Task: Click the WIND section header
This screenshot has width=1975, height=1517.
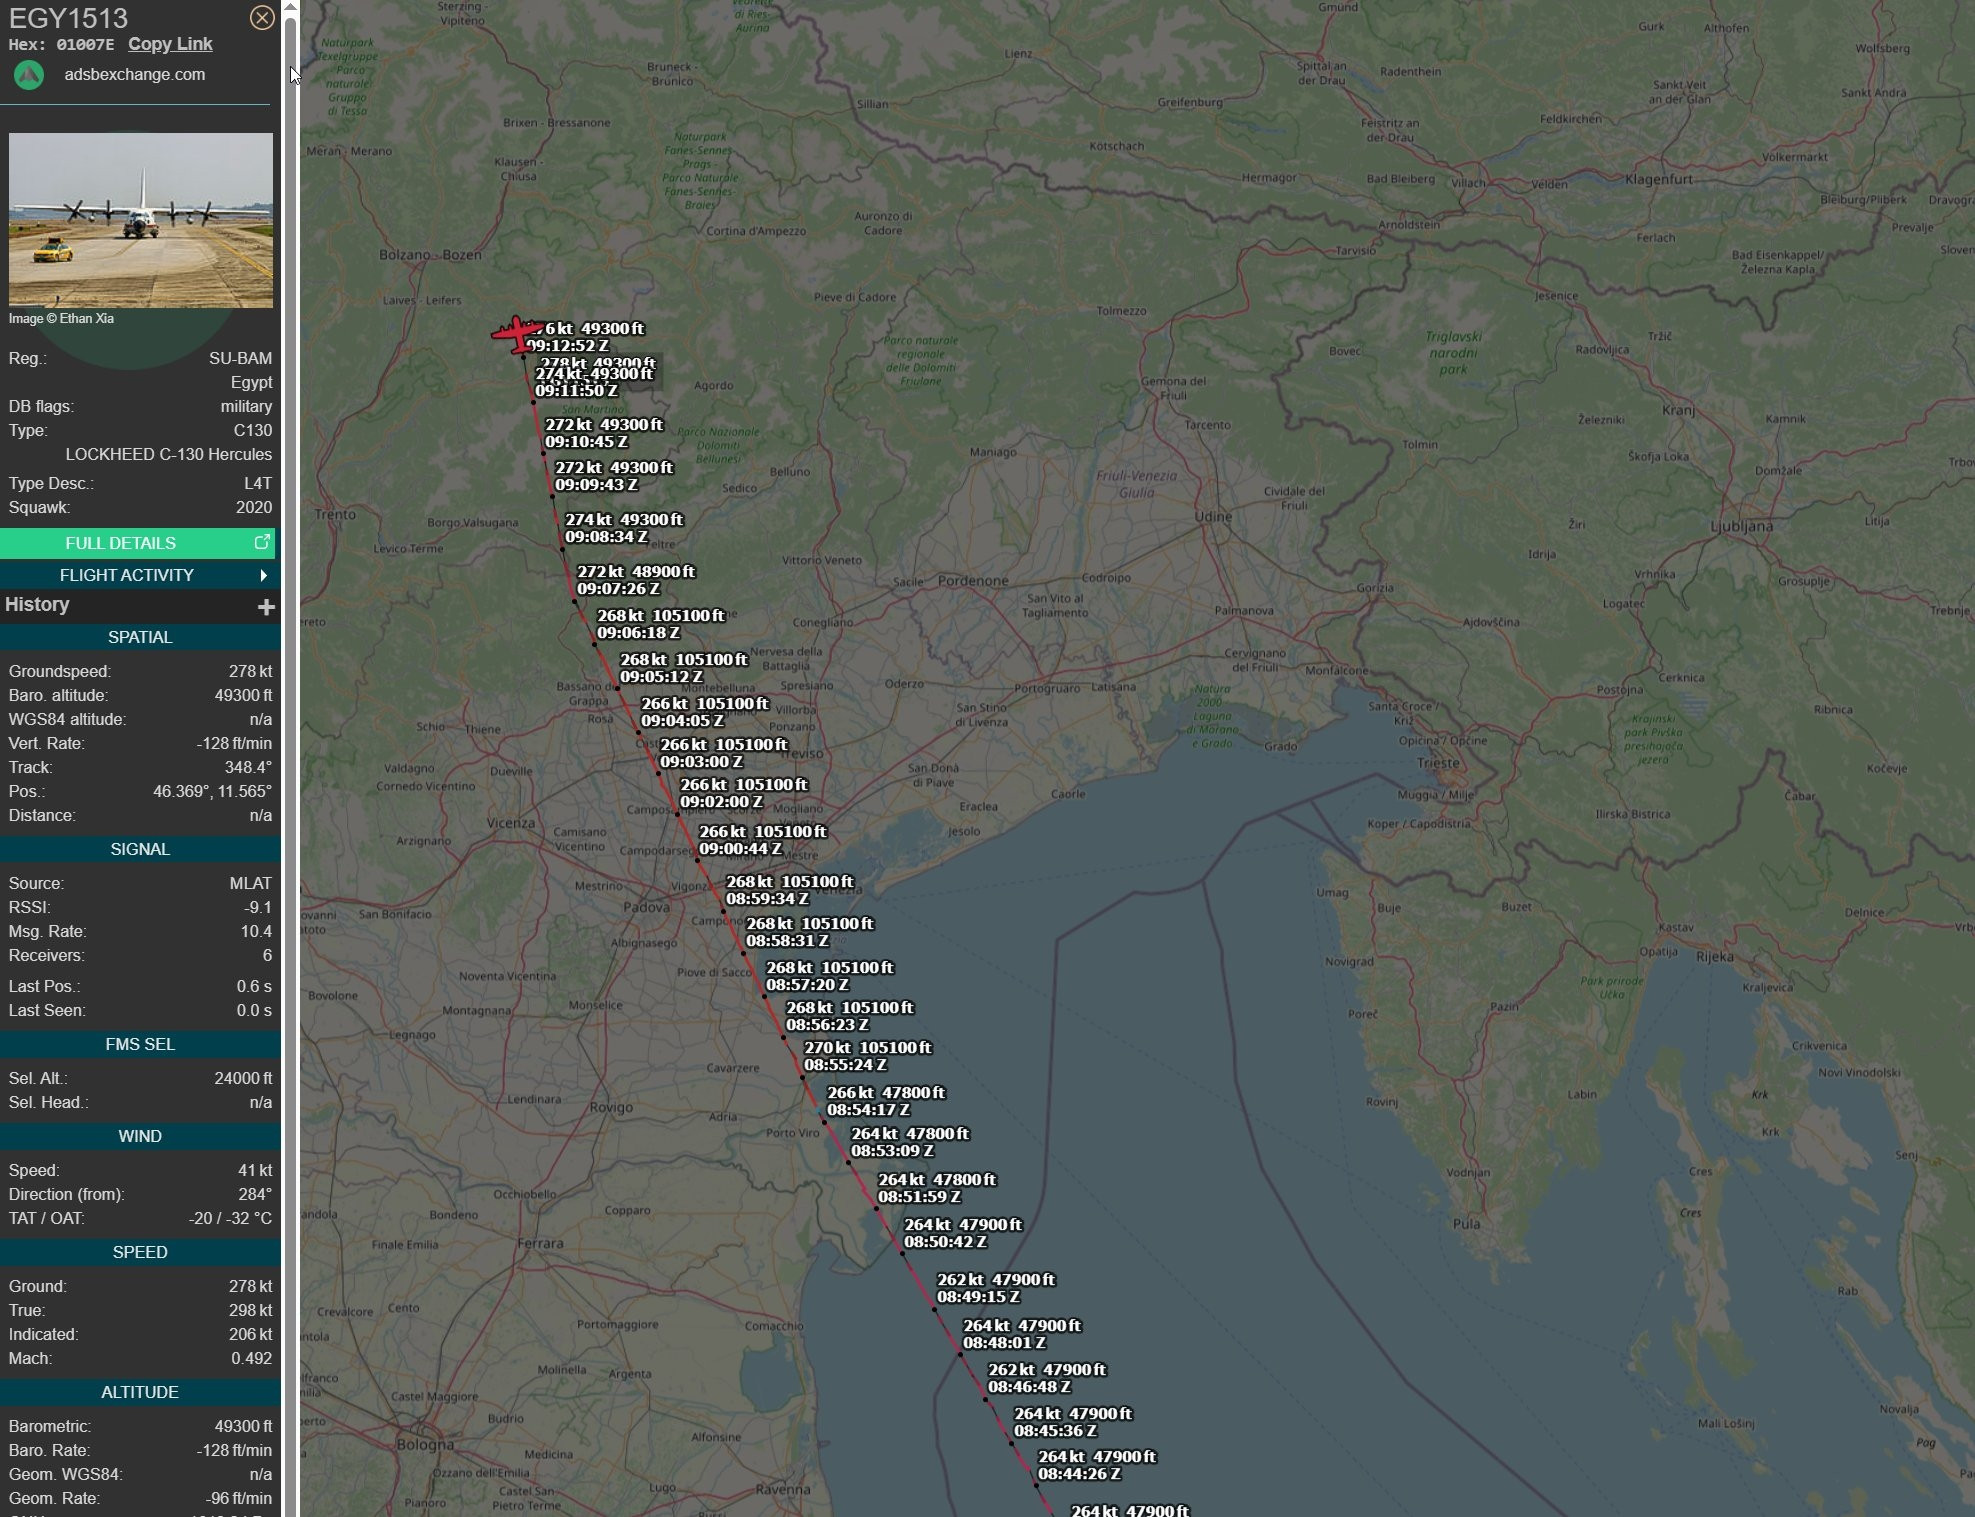Action: click(x=140, y=1136)
